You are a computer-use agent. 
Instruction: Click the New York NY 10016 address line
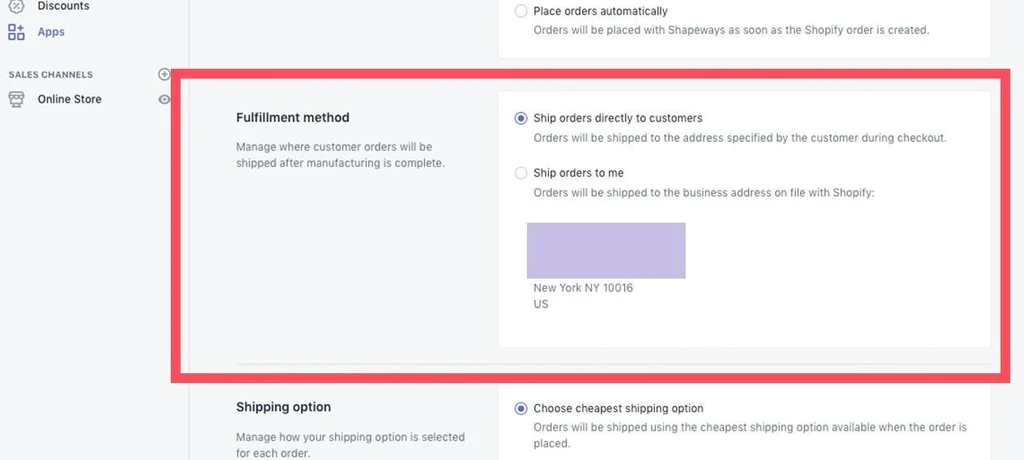pos(583,288)
